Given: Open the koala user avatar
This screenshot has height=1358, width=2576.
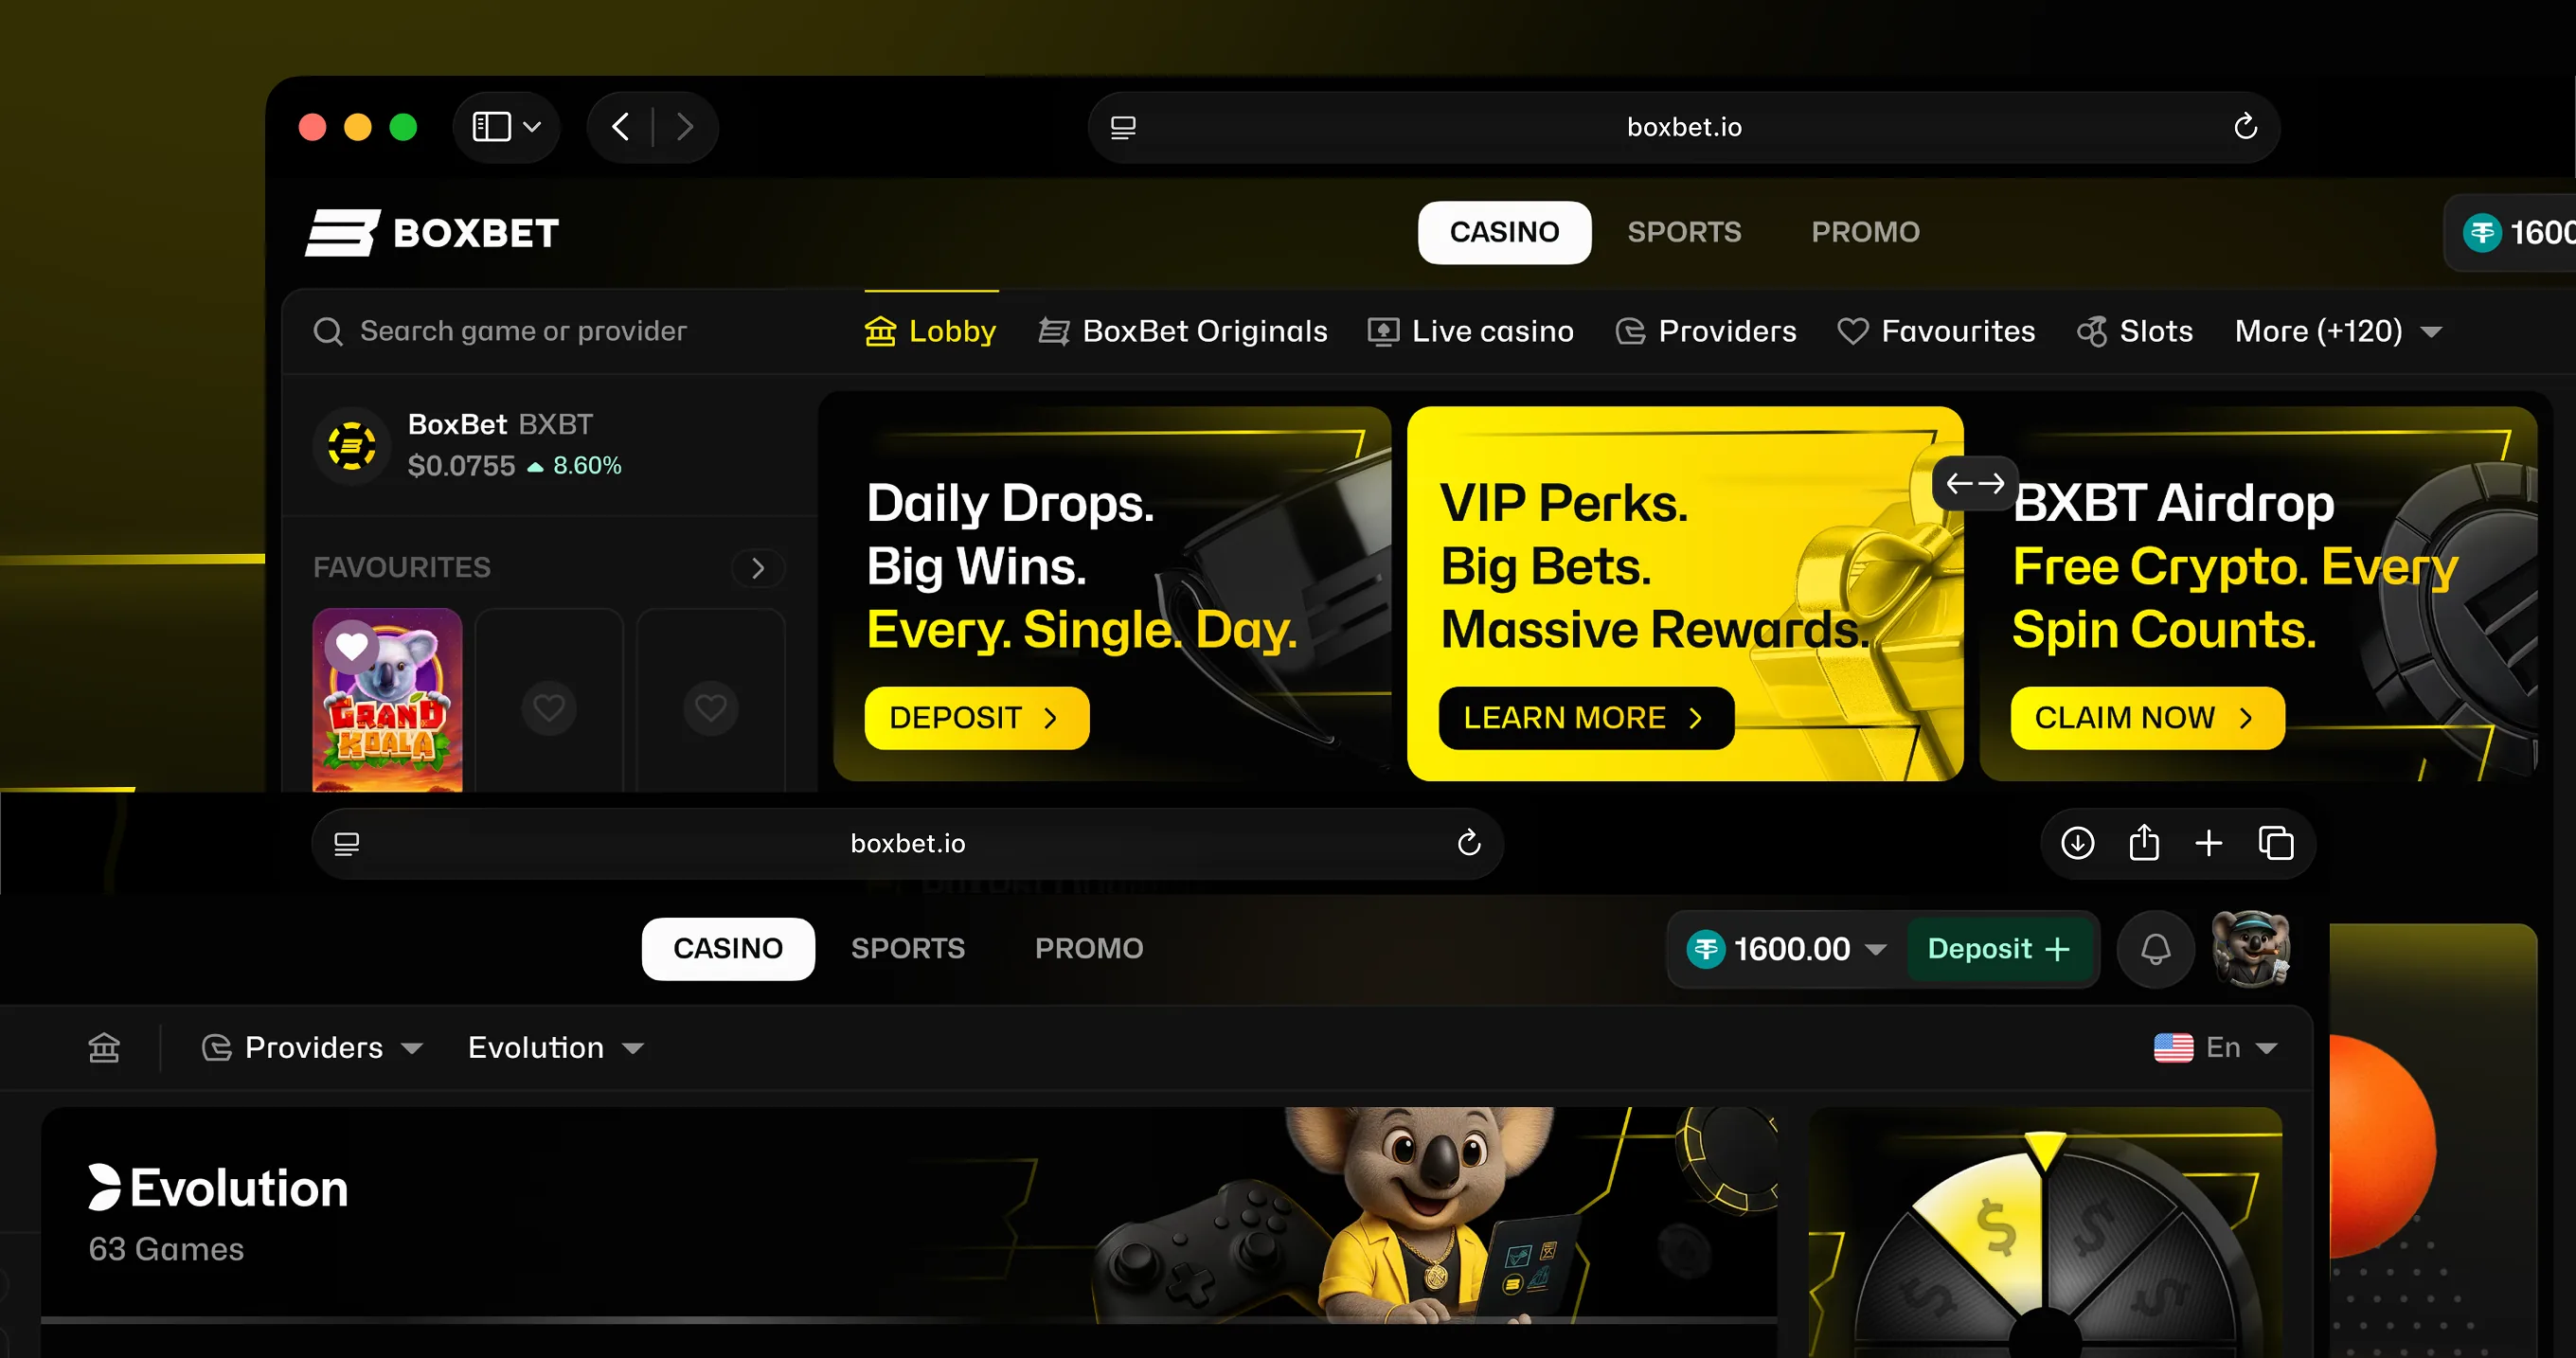Looking at the screenshot, I should pyautogui.click(x=2250, y=949).
